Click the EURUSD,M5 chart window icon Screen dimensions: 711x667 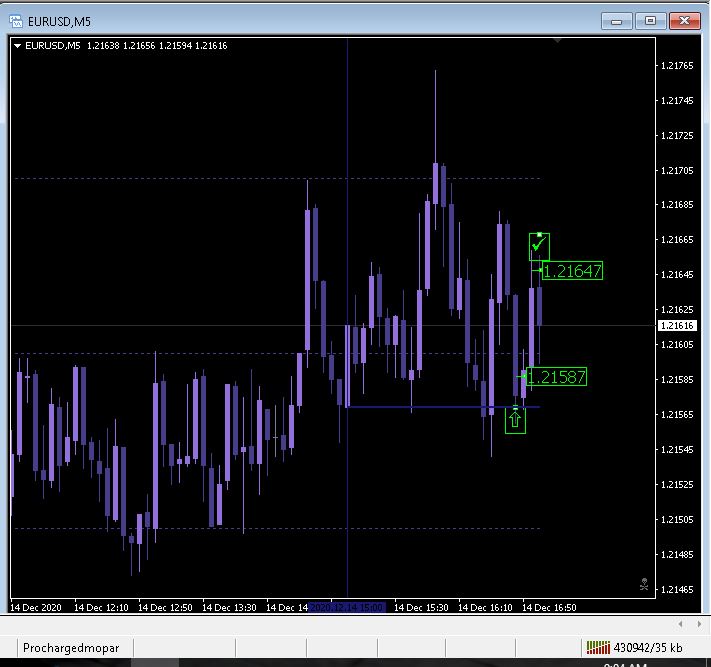pyautogui.click(x=16, y=21)
